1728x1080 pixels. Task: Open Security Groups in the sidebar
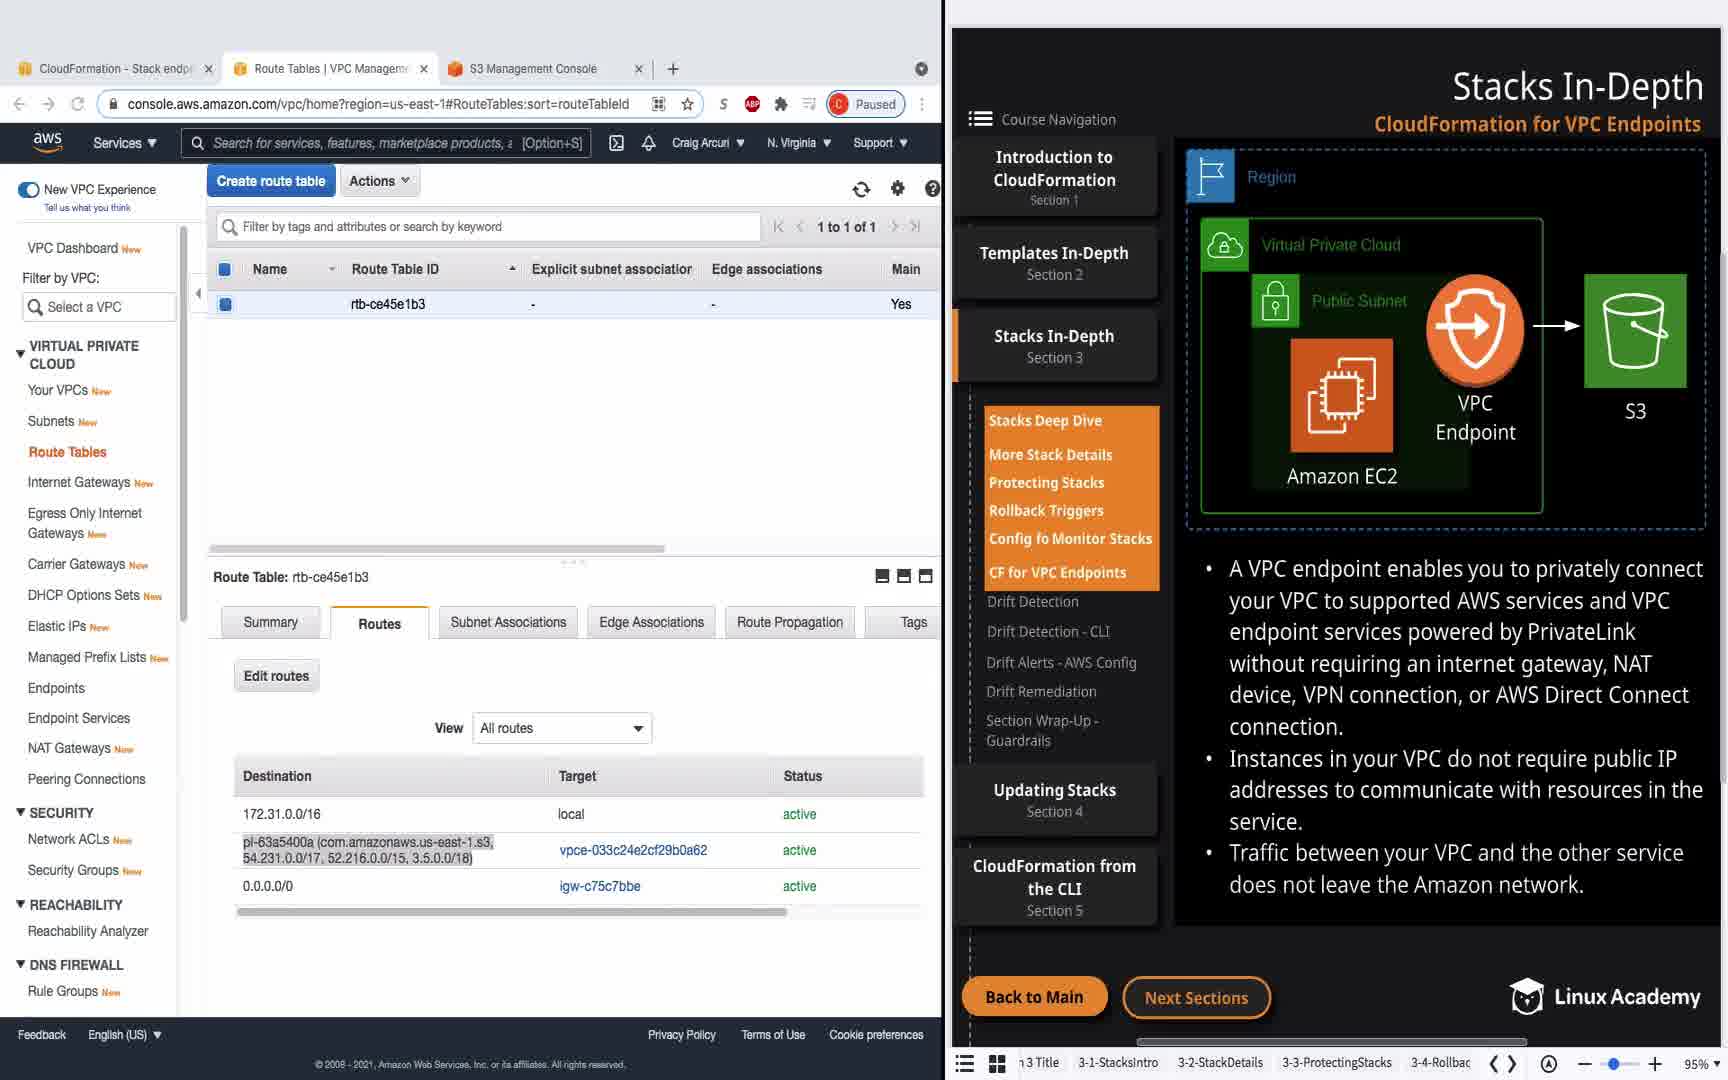click(x=73, y=870)
